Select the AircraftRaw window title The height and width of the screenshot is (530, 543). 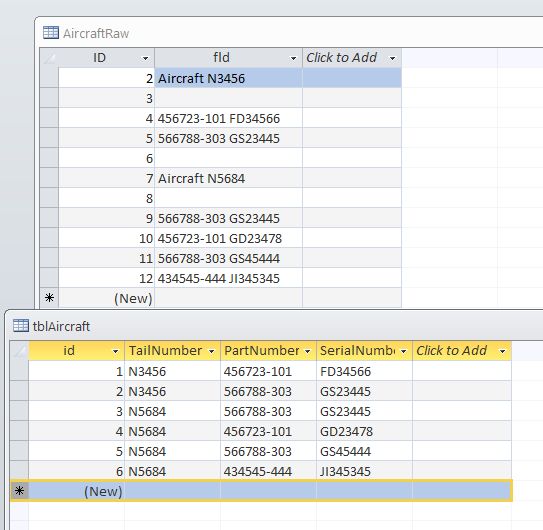click(96, 34)
